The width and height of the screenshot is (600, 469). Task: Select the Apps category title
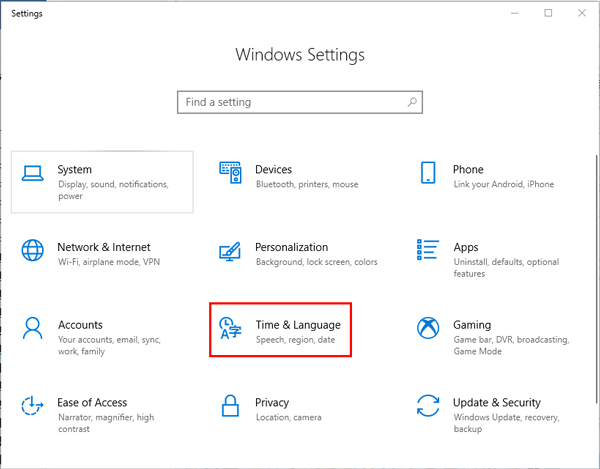pos(466,248)
